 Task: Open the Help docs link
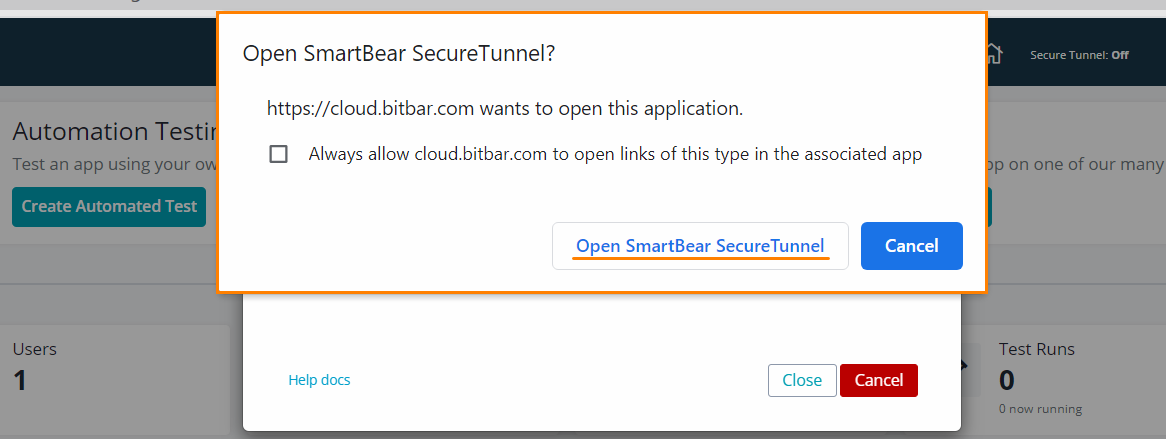(x=319, y=380)
